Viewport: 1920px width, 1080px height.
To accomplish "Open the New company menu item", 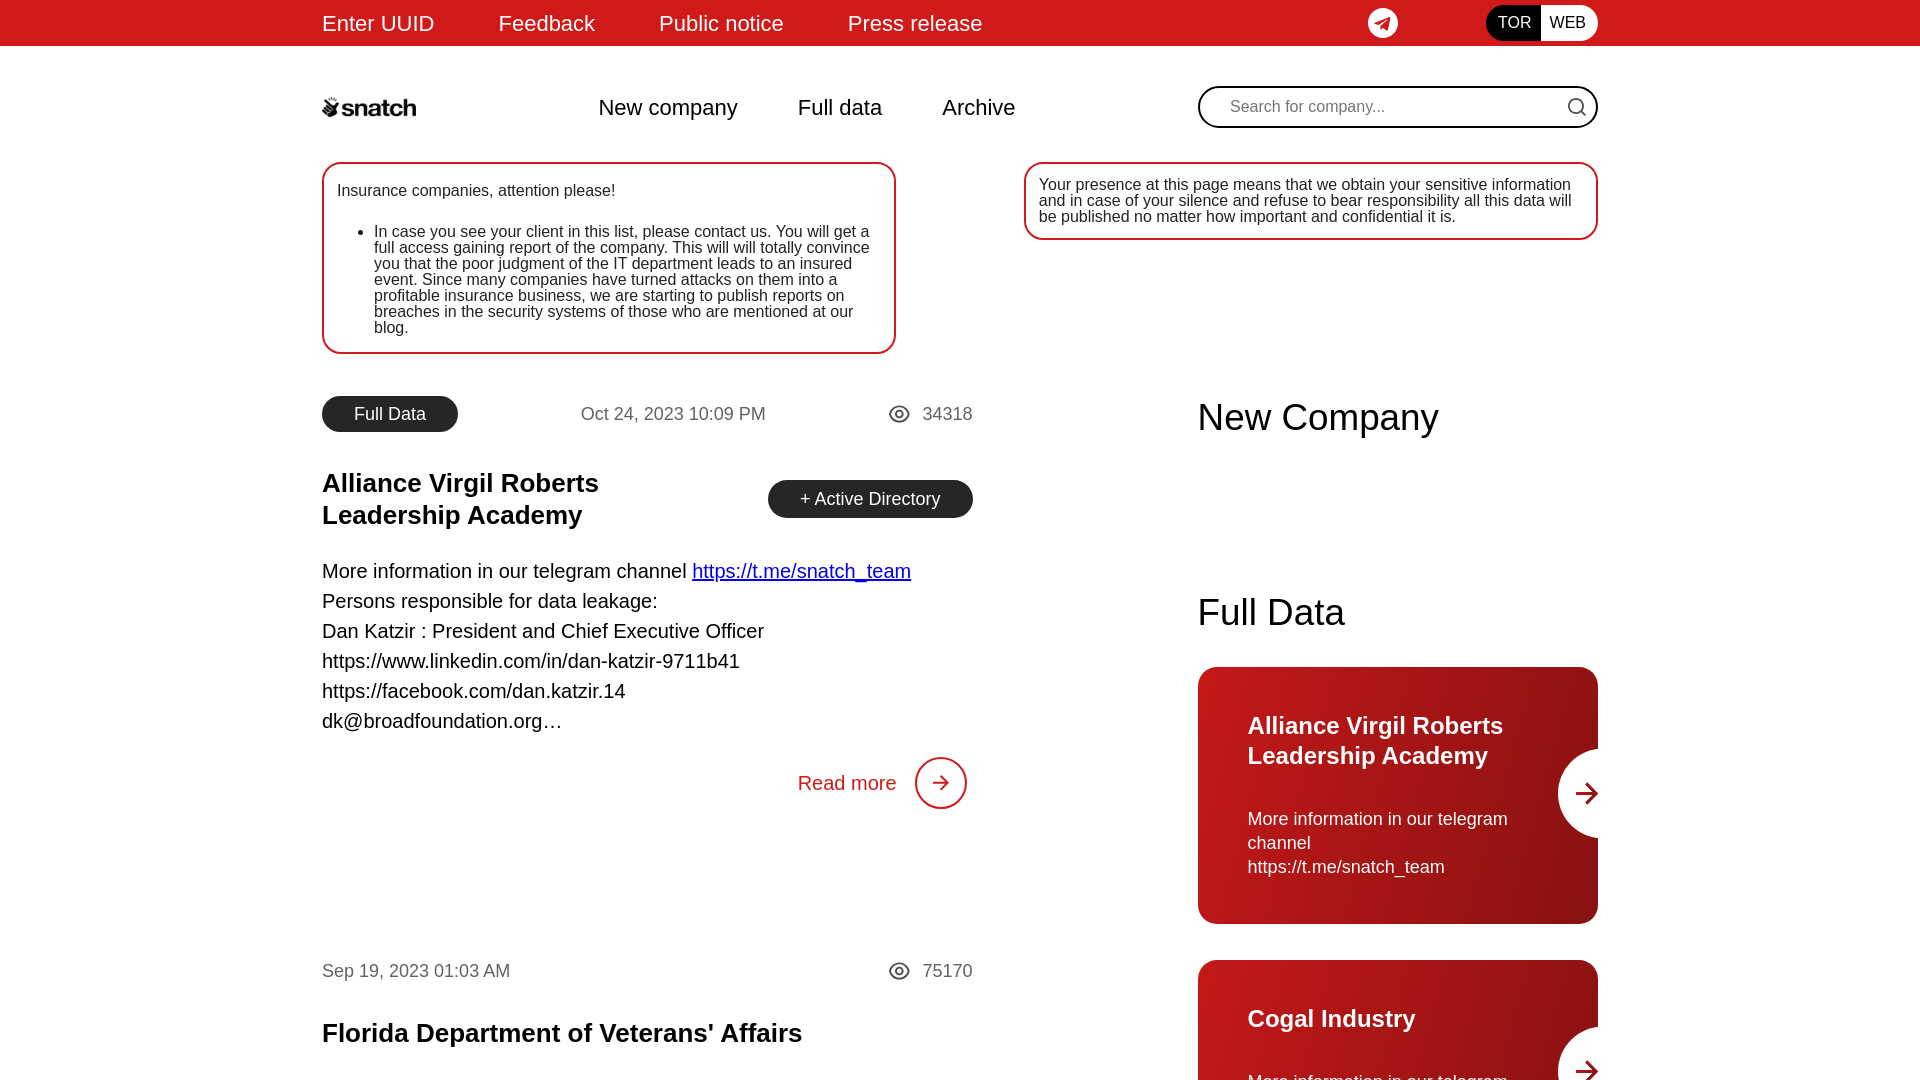I will pos(667,107).
